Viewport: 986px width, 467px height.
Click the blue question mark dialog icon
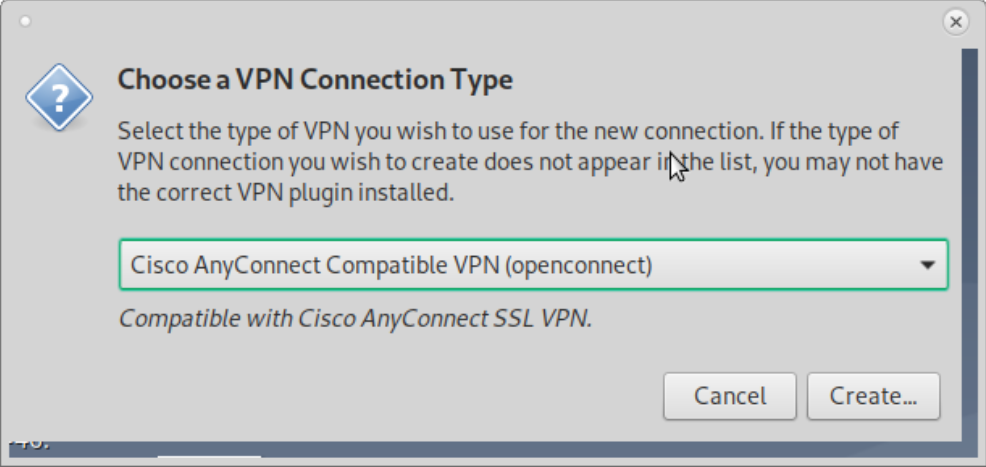tap(59, 97)
